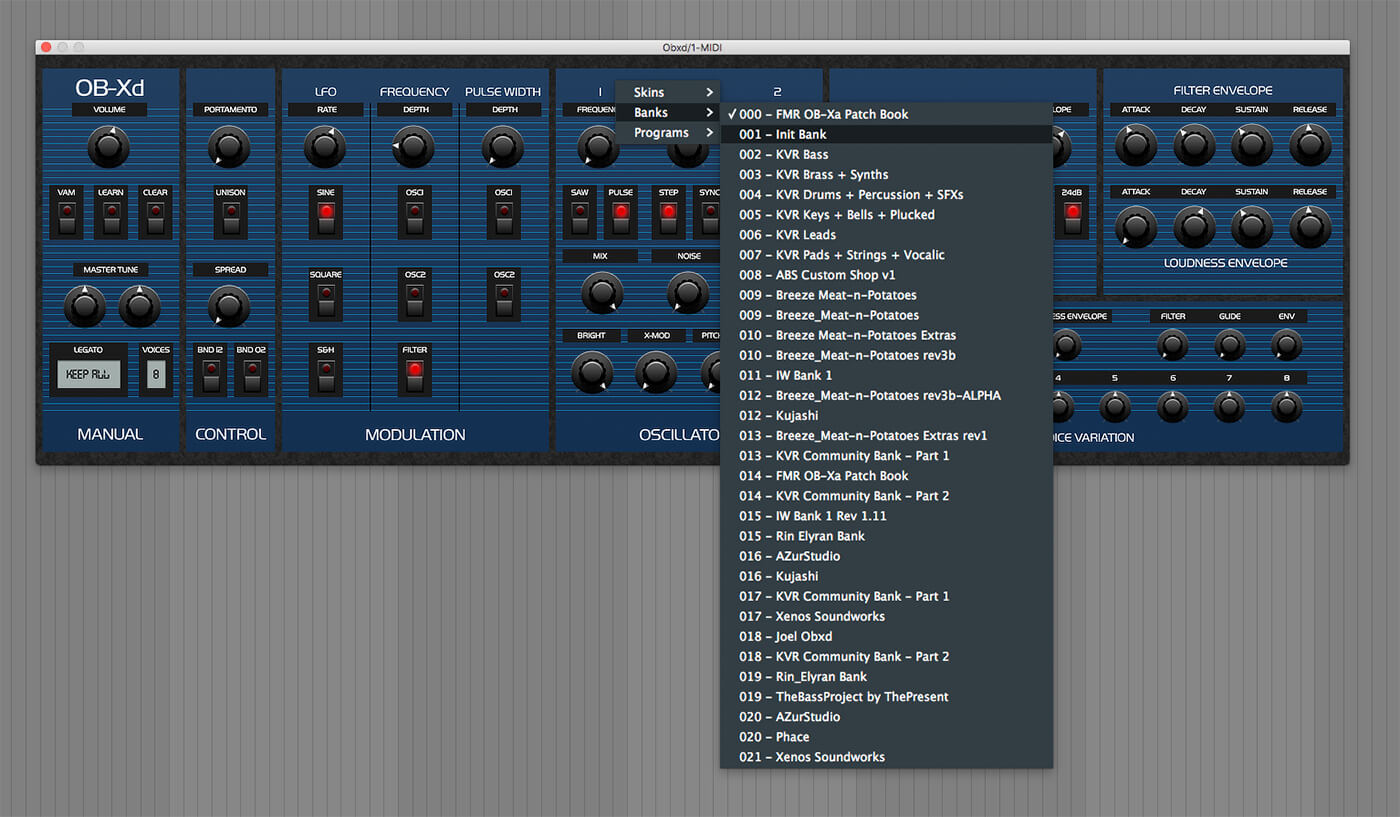Screen dimensions: 1400x817
Task: Toggle the FILTER modulation destination
Action: pyautogui.click(x=414, y=371)
